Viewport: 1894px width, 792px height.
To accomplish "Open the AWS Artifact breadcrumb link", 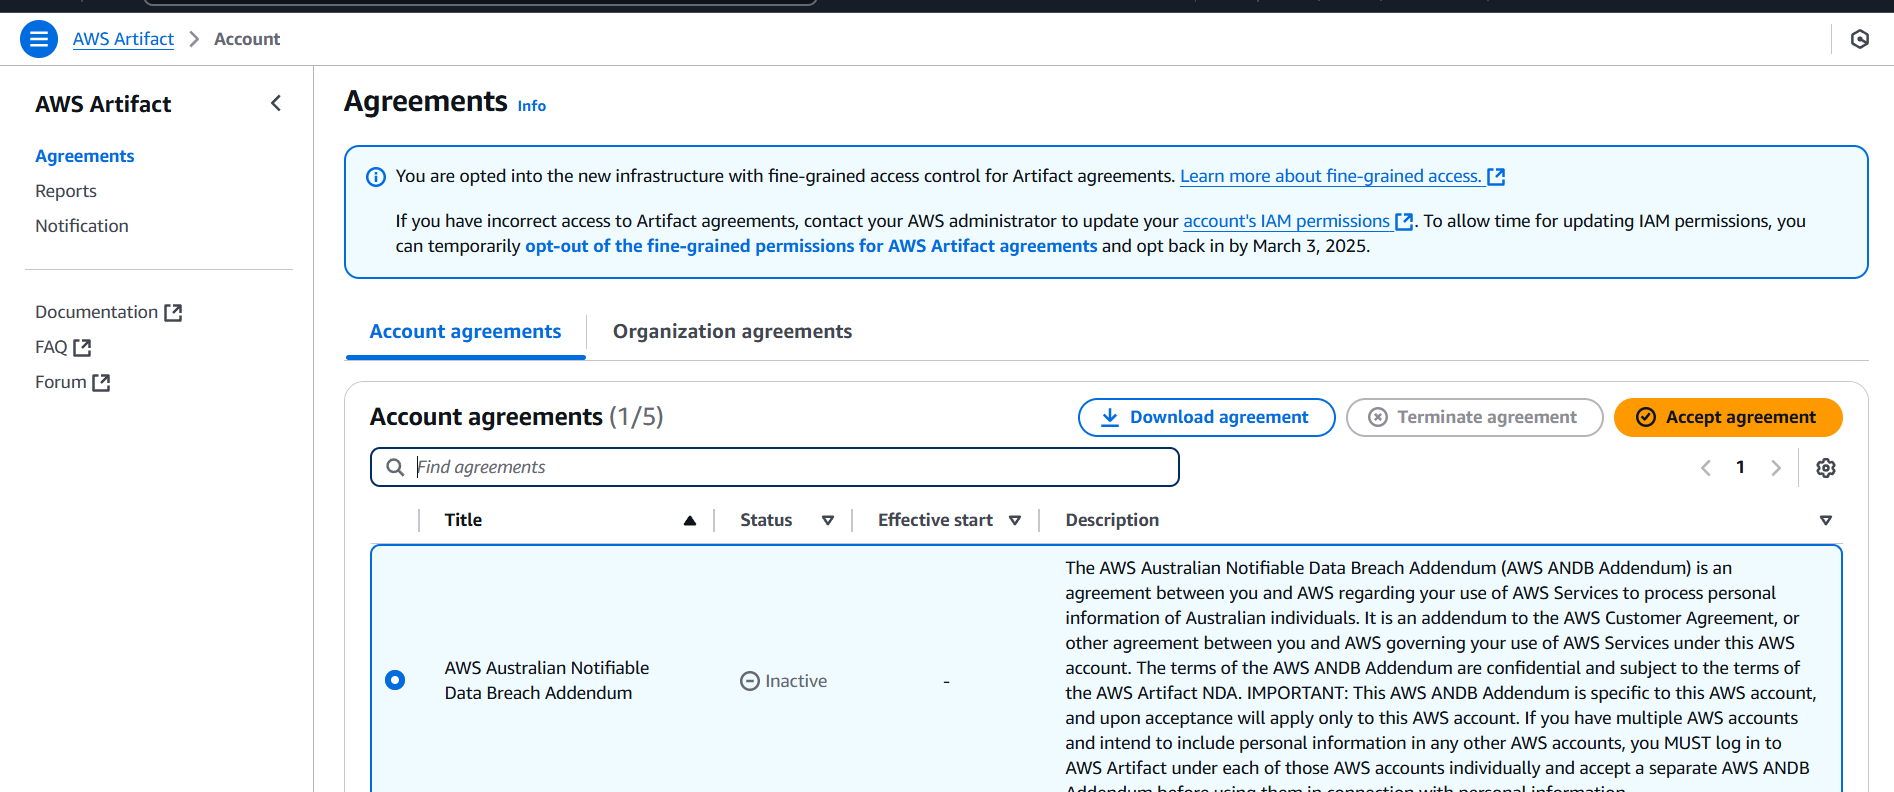I will coord(123,39).
